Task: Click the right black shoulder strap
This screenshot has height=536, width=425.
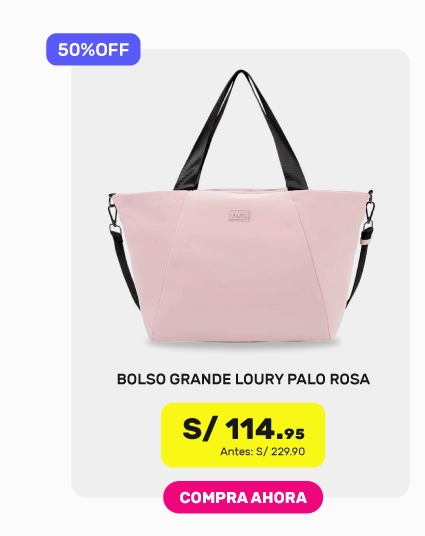Action: [x=359, y=267]
